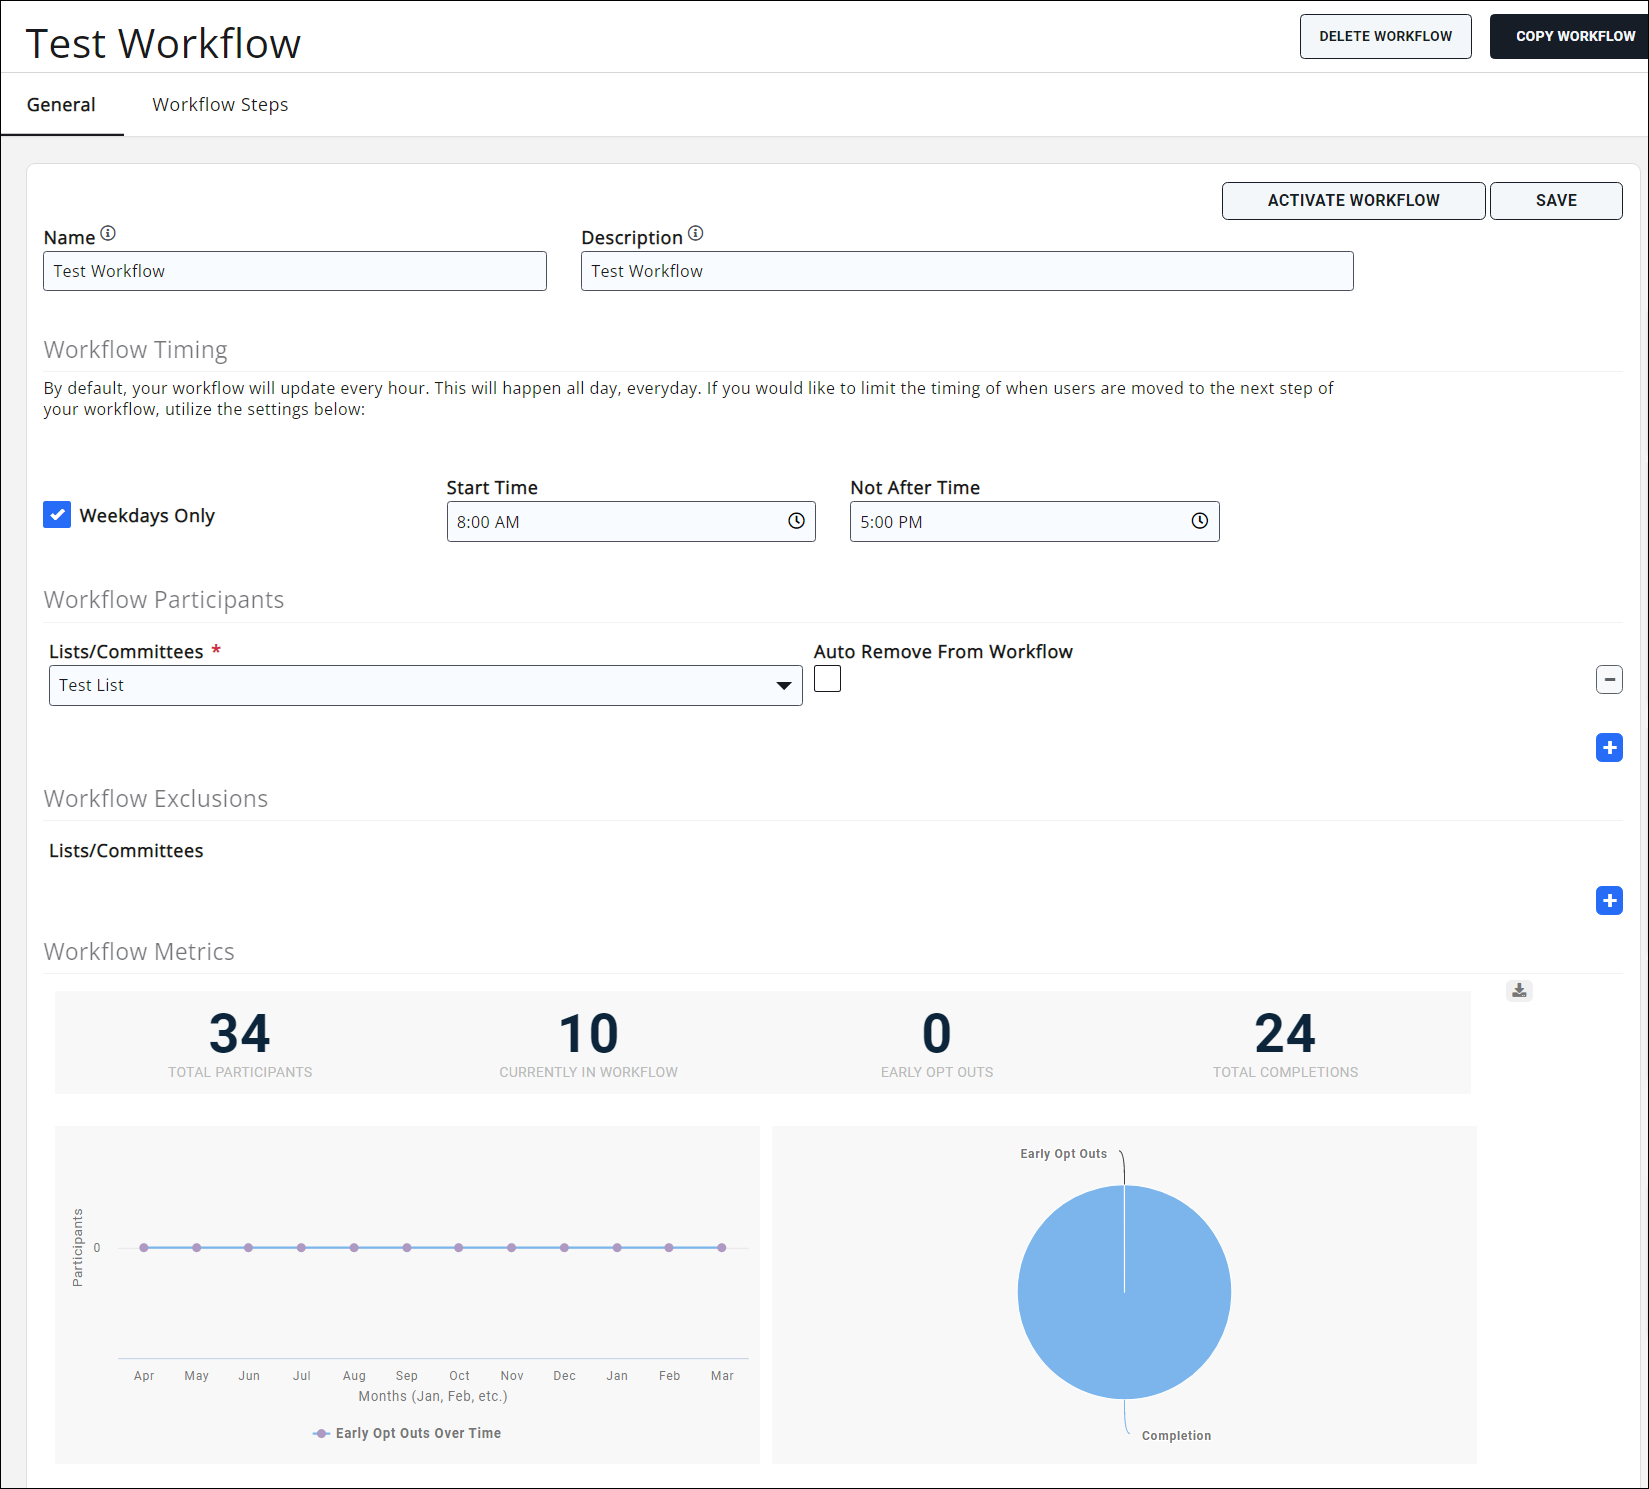Add a new Workflow Participants list
This screenshot has height=1489, width=1649.
click(x=1608, y=748)
